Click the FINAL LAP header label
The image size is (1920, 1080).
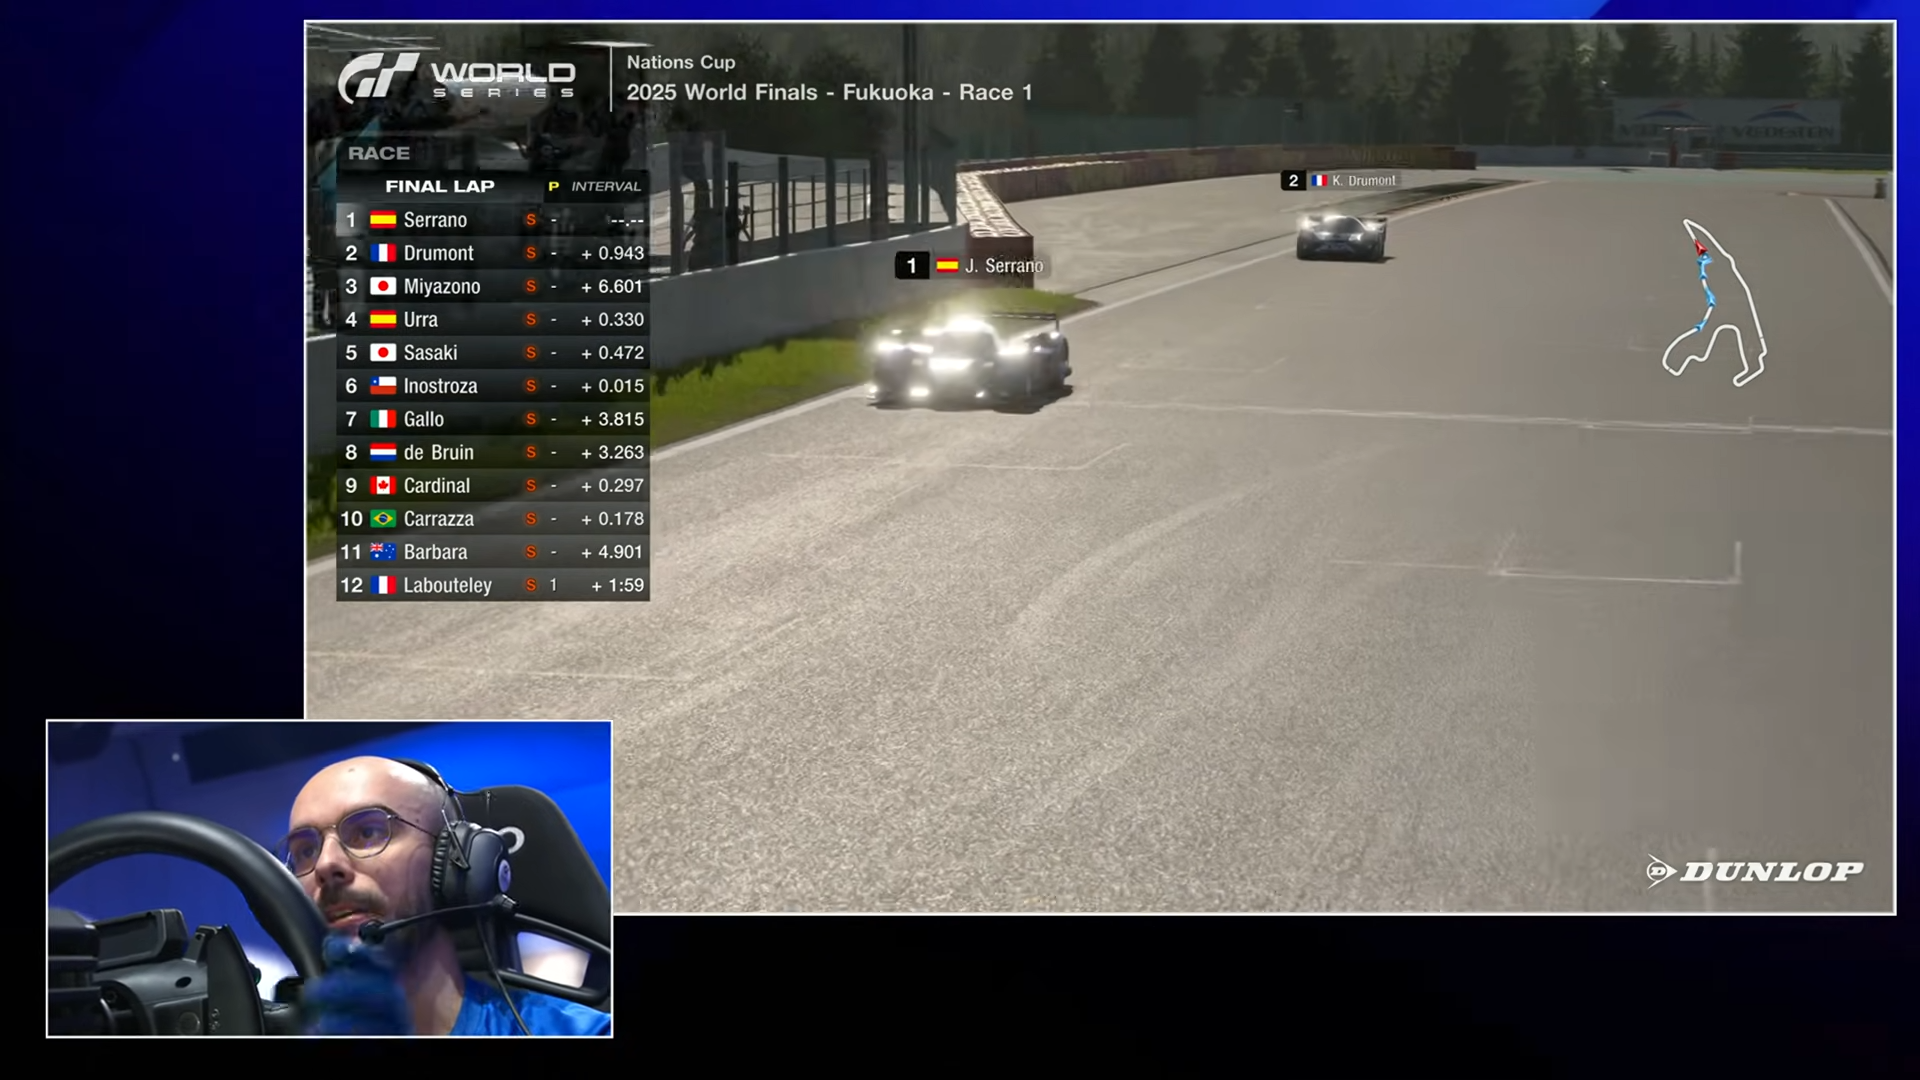[x=440, y=186]
